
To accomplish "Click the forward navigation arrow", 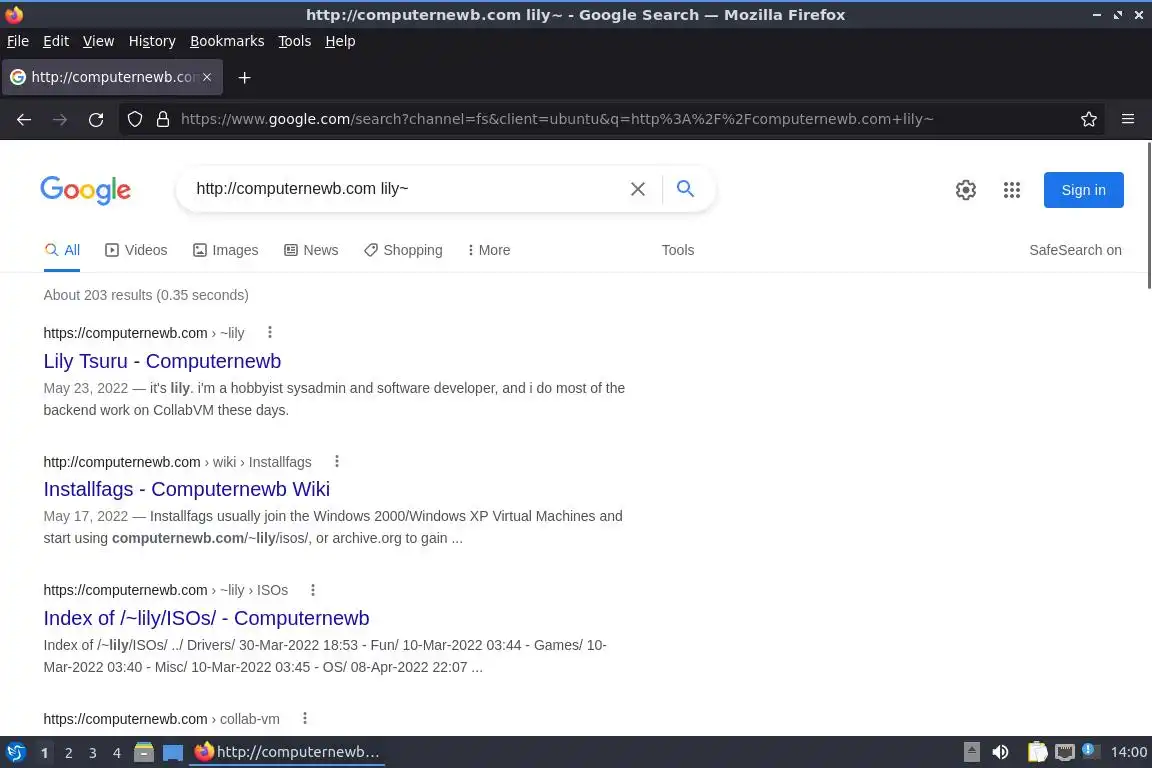I will [x=60, y=119].
